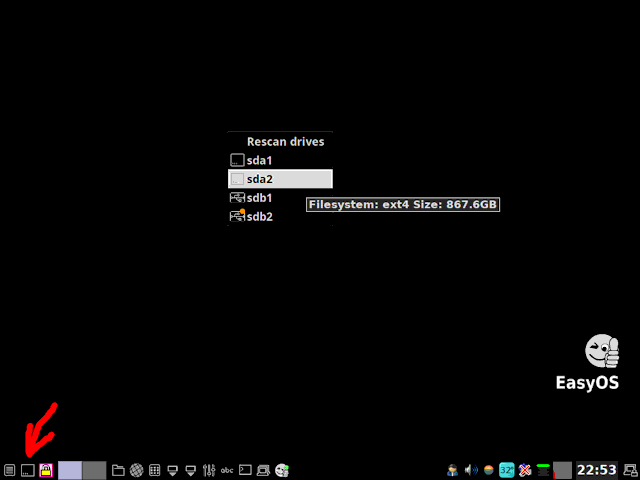This screenshot has height=480, width=640.
Task: Switch to the second gray desktop pager
Action: tap(94, 470)
